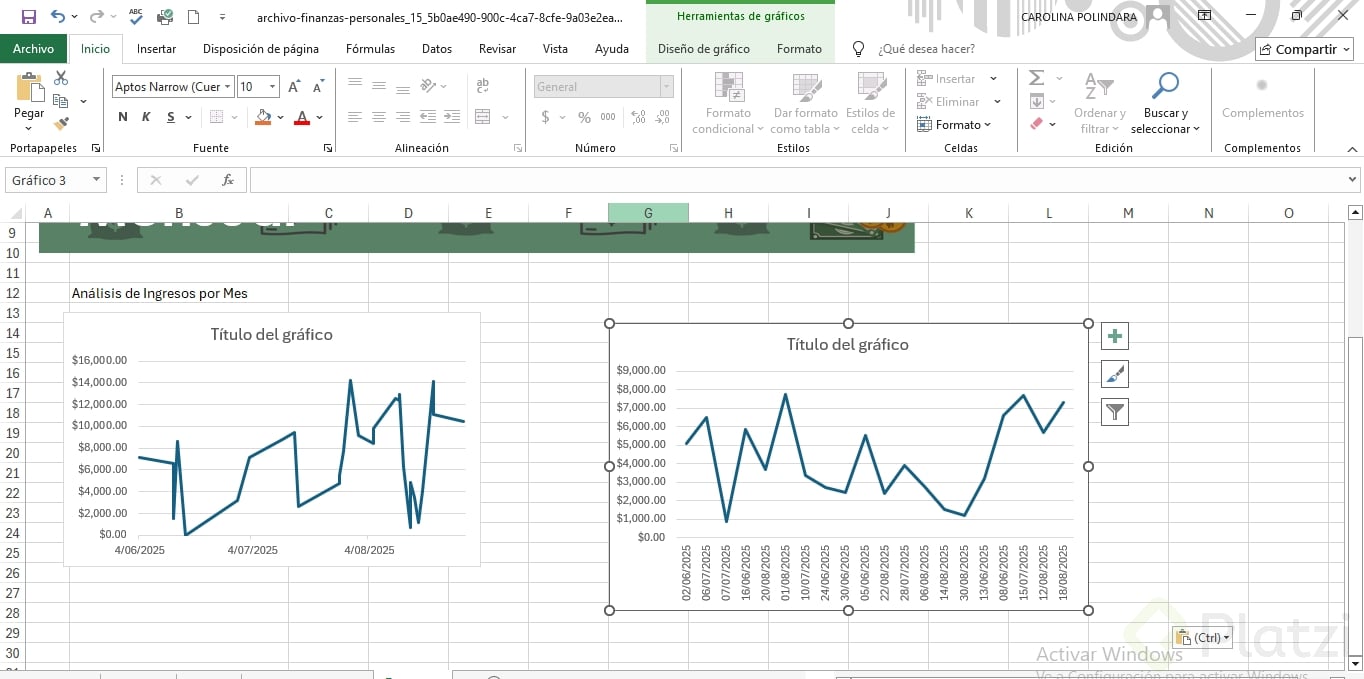Click the chart styles paintbrush icon
The width and height of the screenshot is (1364, 679).
point(1115,374)
